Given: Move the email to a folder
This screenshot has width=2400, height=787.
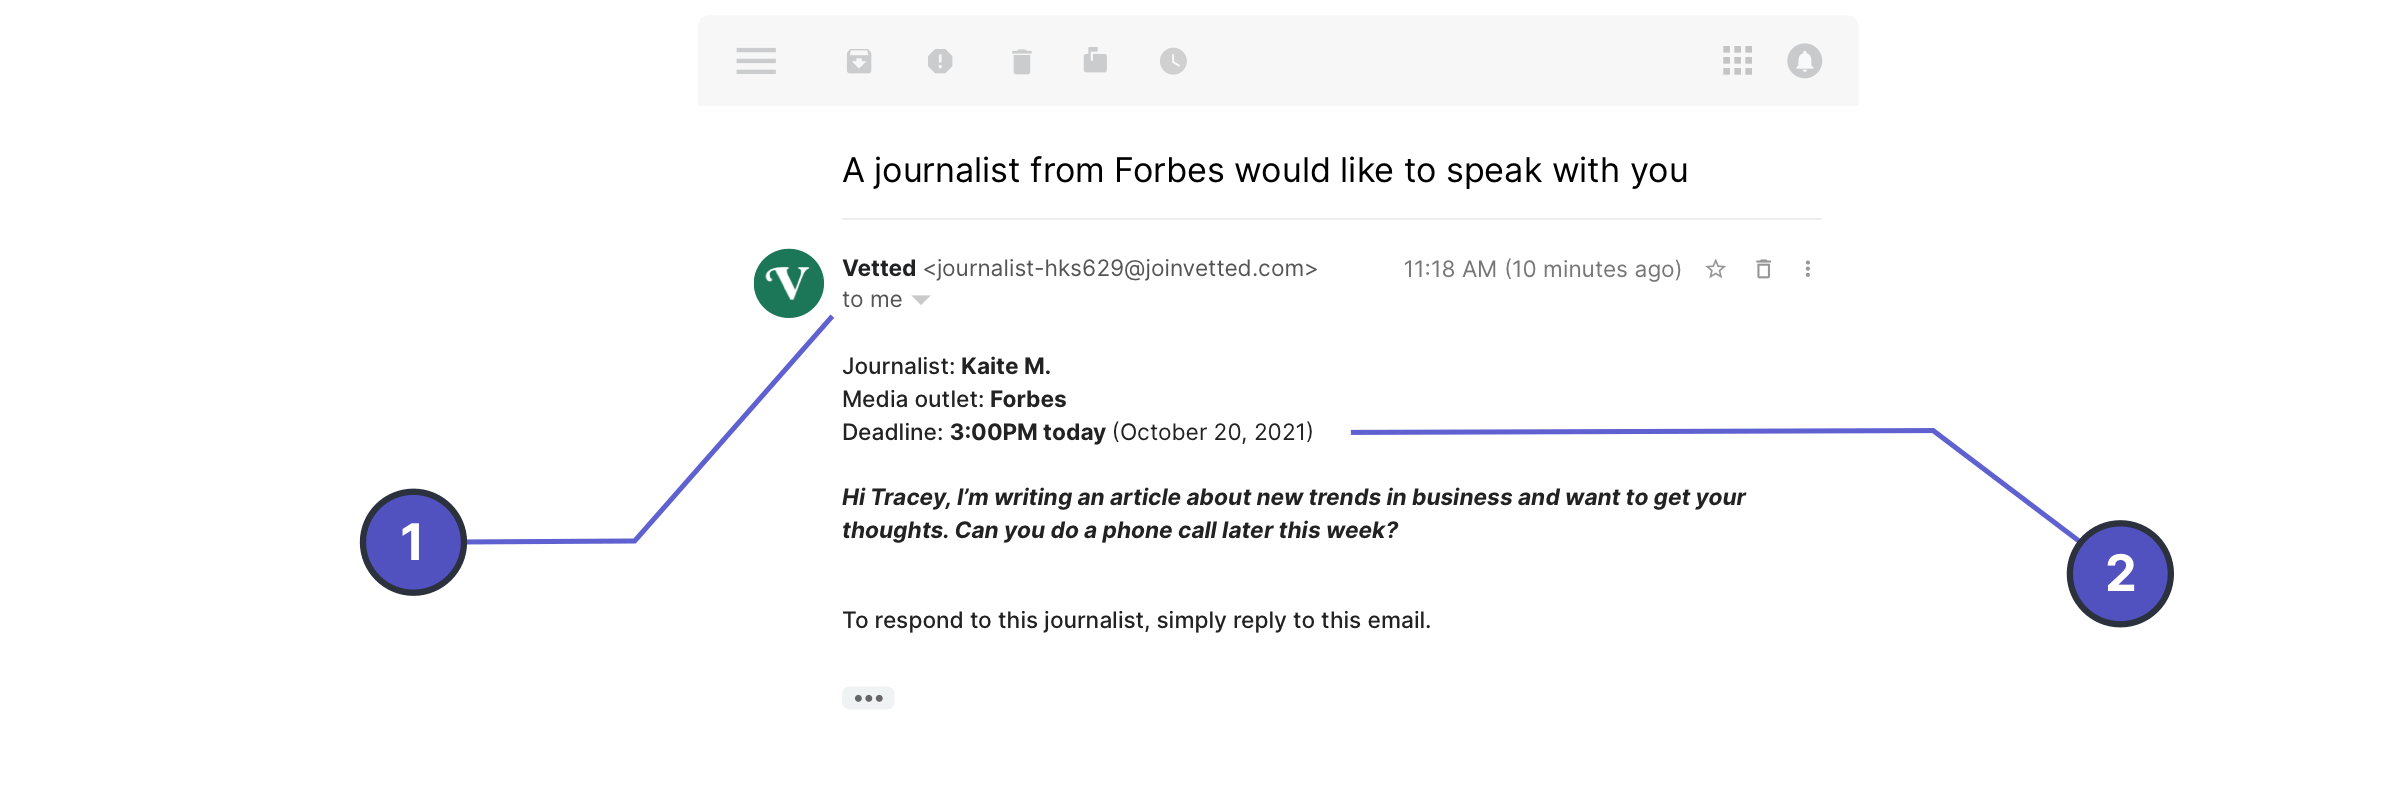Looking at the screenshot, I should tap(1095, 61).
